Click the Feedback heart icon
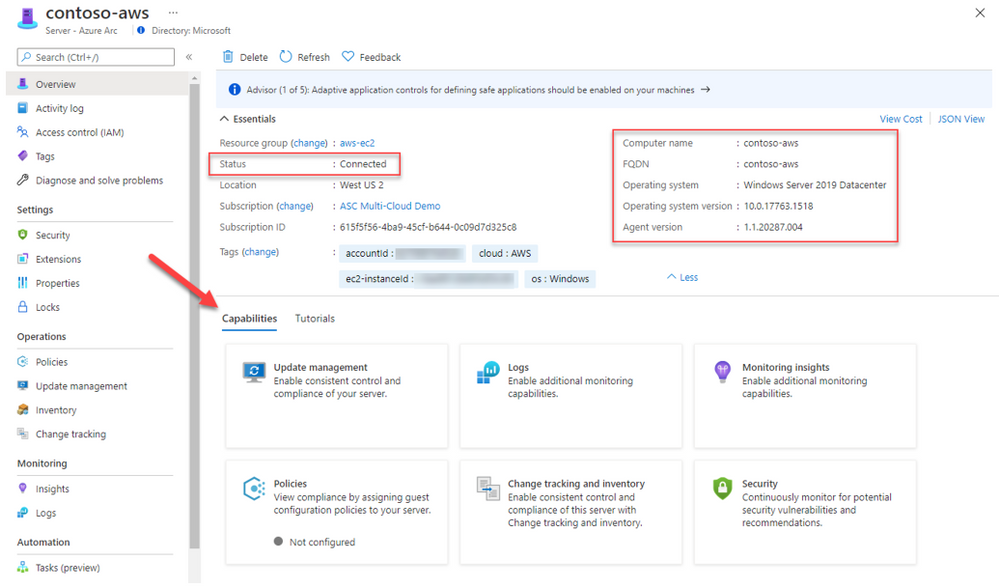 click(x=348, y=57)
